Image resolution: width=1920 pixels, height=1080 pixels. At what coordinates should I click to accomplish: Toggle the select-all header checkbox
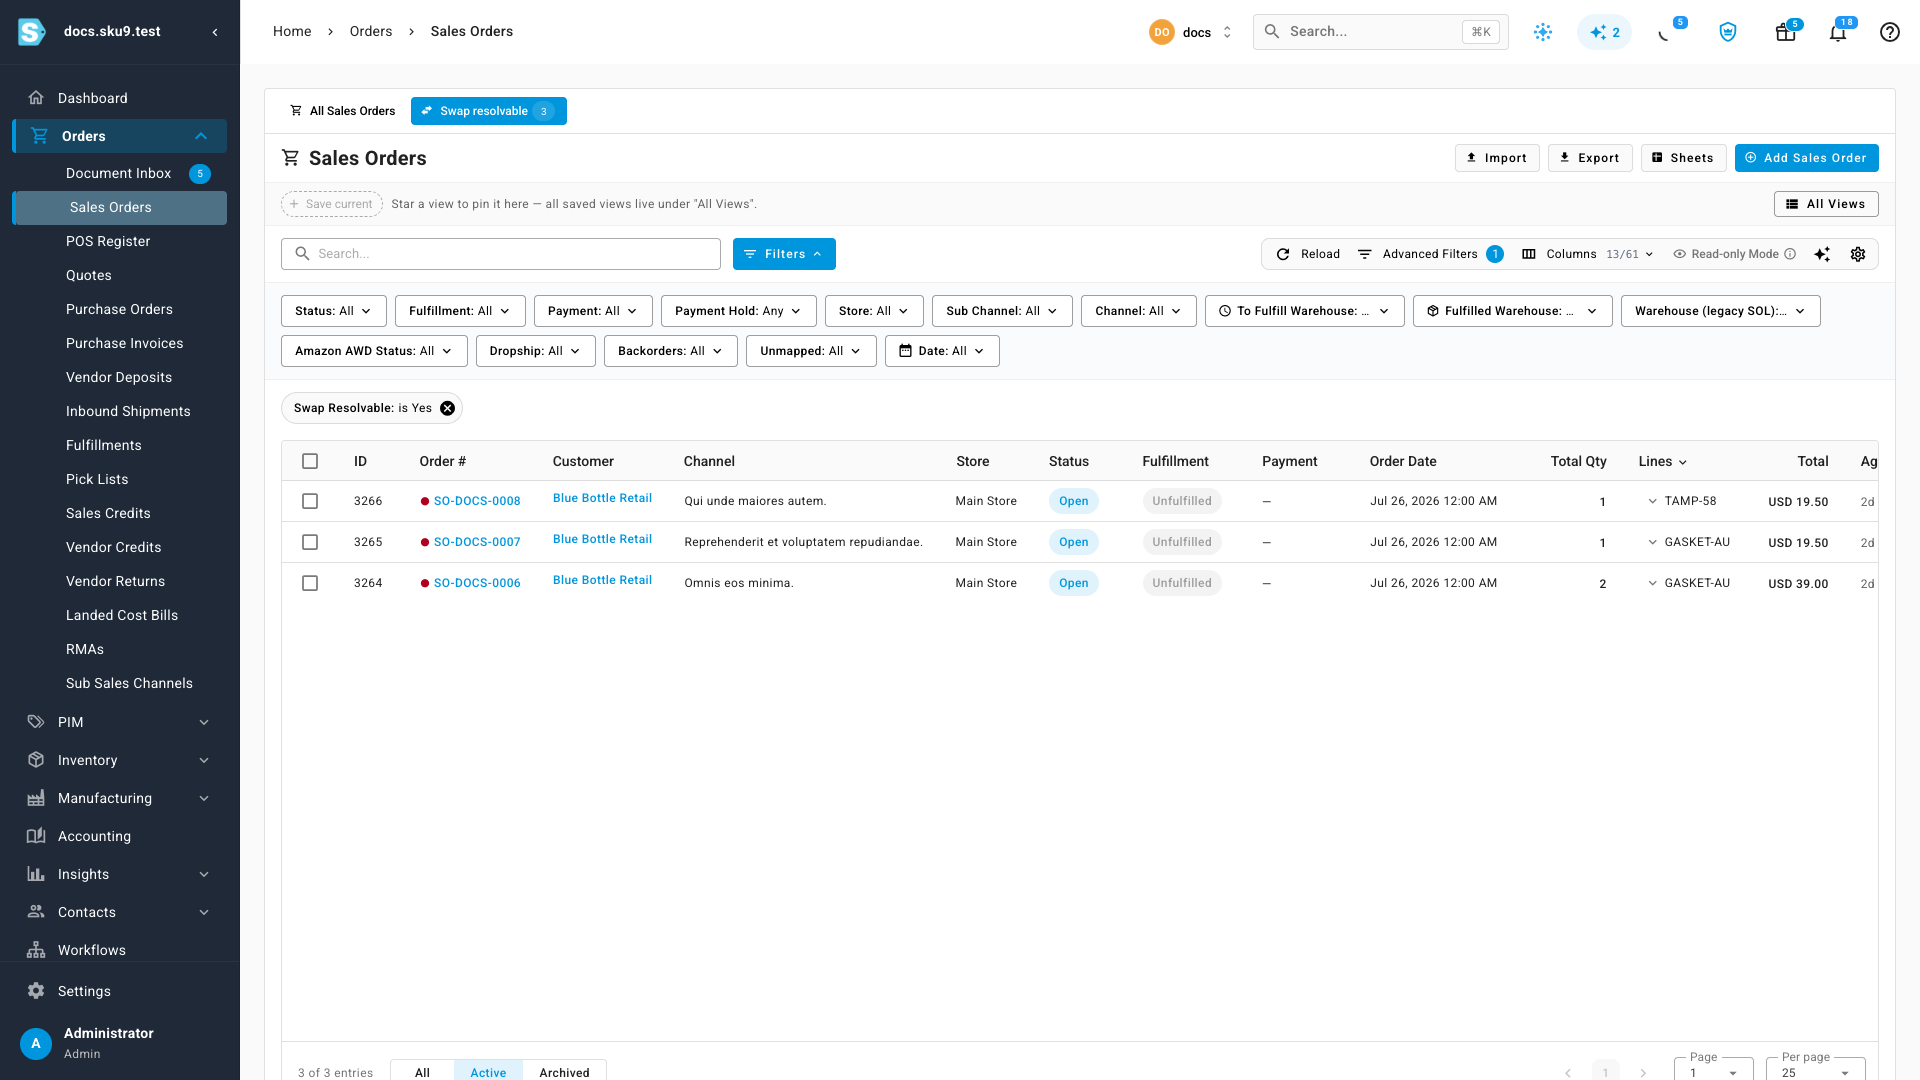[310, 461]
